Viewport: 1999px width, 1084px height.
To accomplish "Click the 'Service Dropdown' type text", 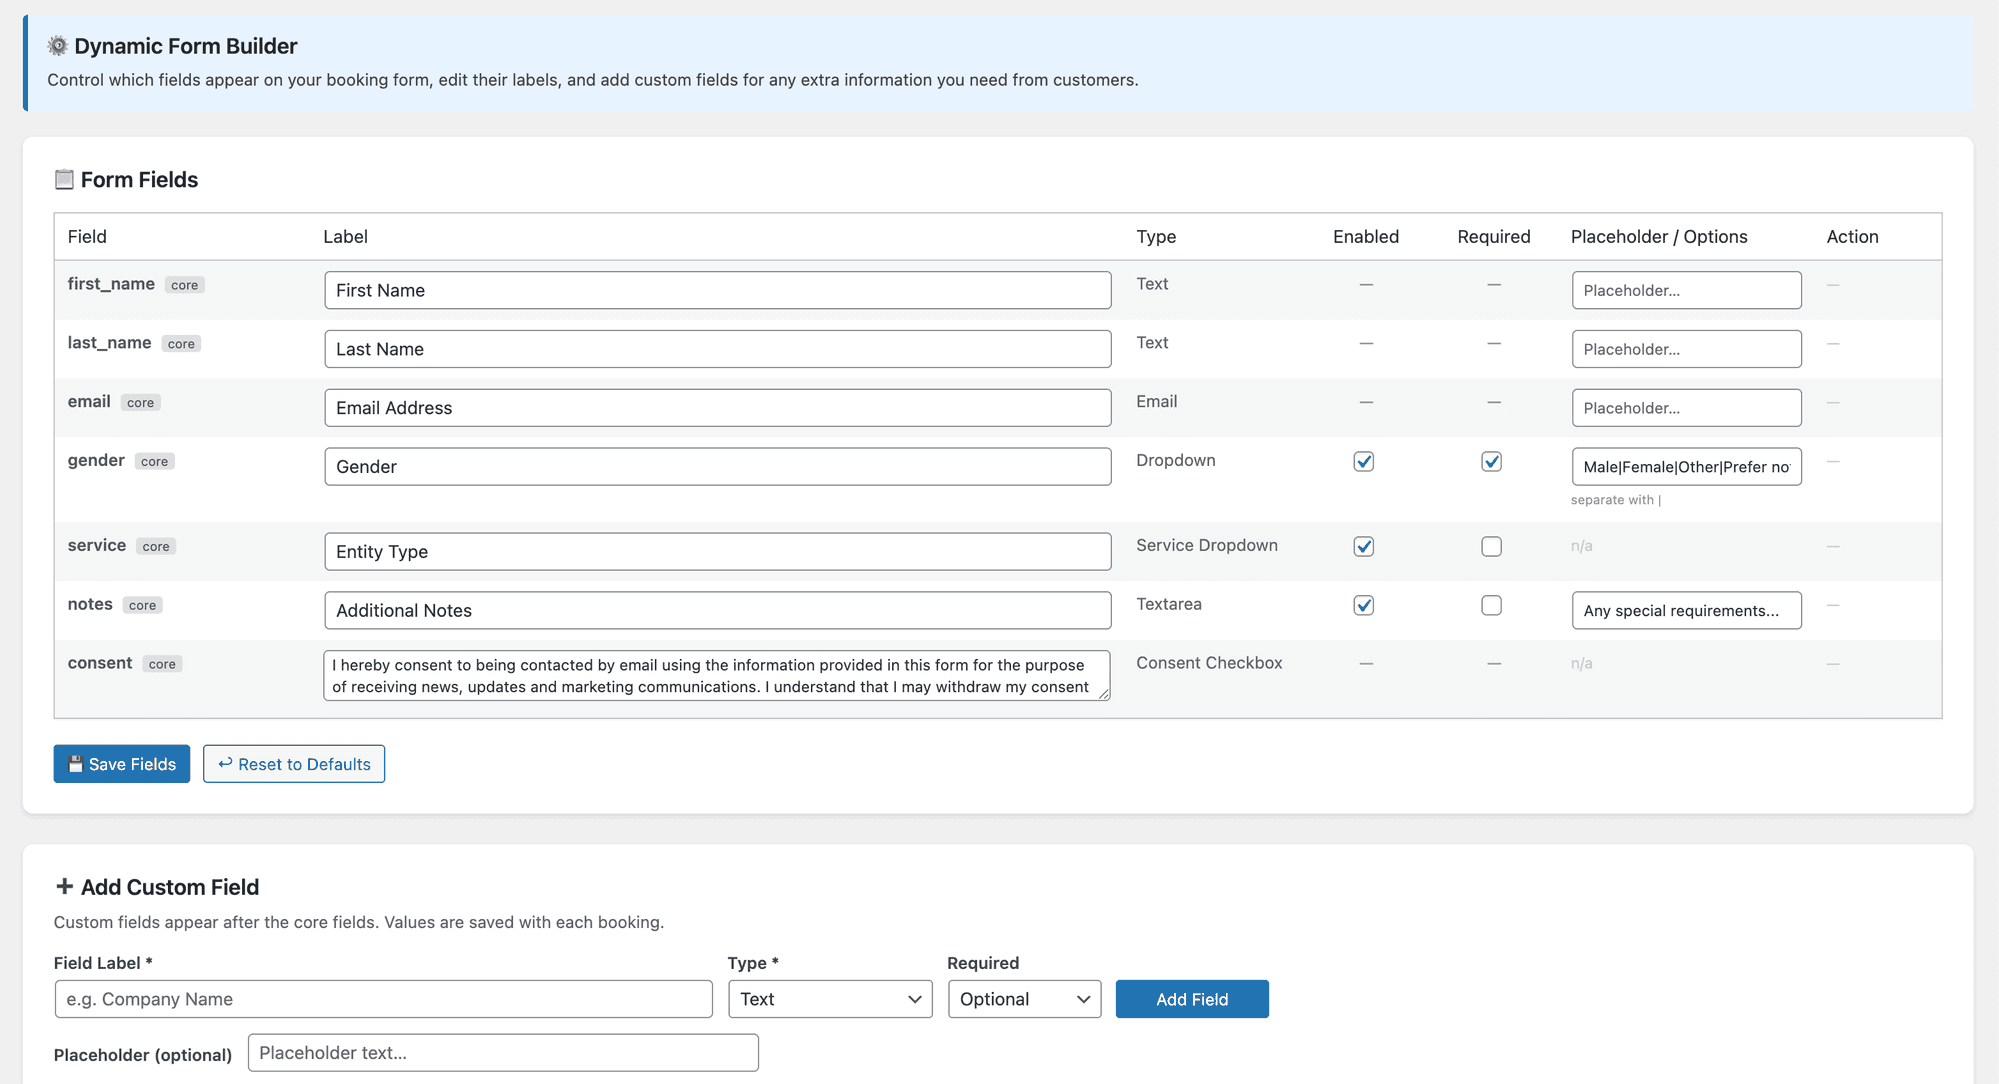I will tap(1207, 545).
